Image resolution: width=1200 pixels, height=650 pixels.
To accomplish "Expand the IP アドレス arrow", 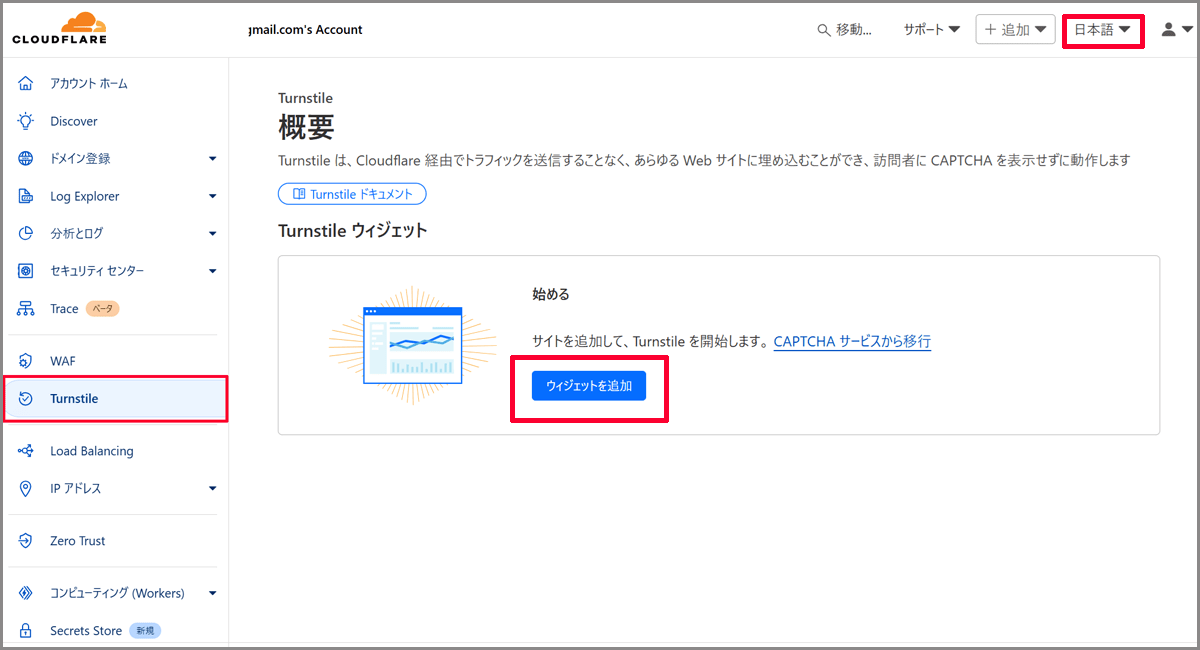I will pyautogui.click(x=212, y=489).
